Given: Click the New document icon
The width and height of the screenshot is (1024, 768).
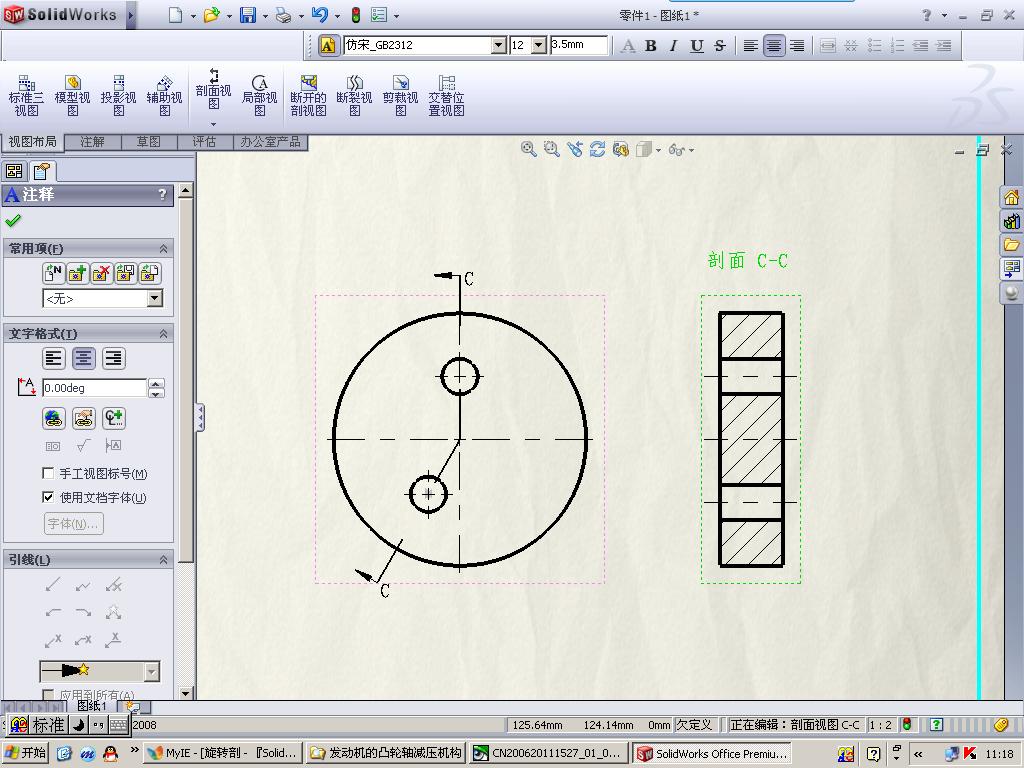Looking at the screenshot, I should 175,15.
